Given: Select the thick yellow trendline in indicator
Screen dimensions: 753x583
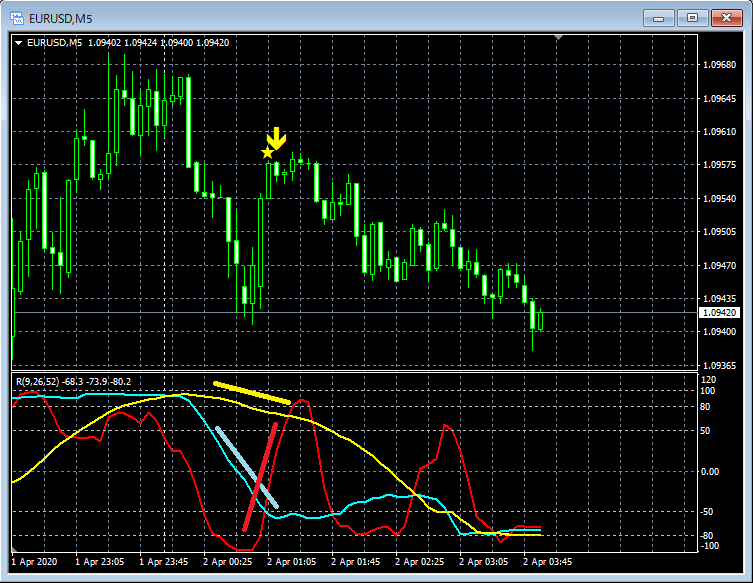Looking at the screenshot, I should (252, 393).
